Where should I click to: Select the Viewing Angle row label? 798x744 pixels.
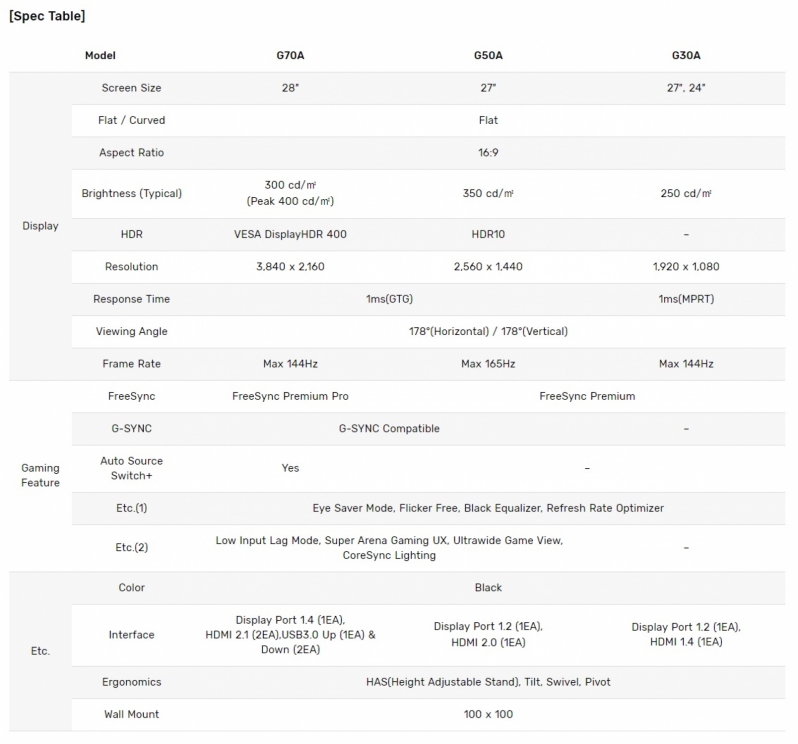click(x=131, y=331)
